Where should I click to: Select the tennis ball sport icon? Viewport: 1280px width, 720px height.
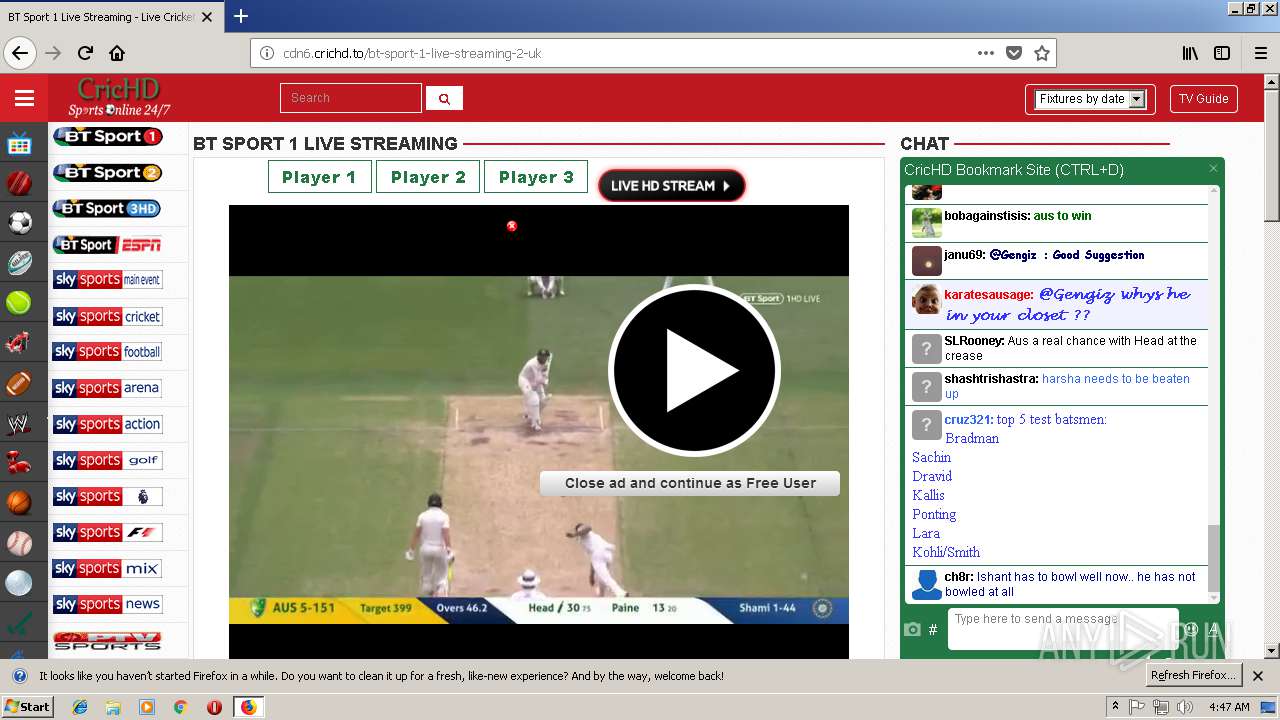click(x=19, y=303)
